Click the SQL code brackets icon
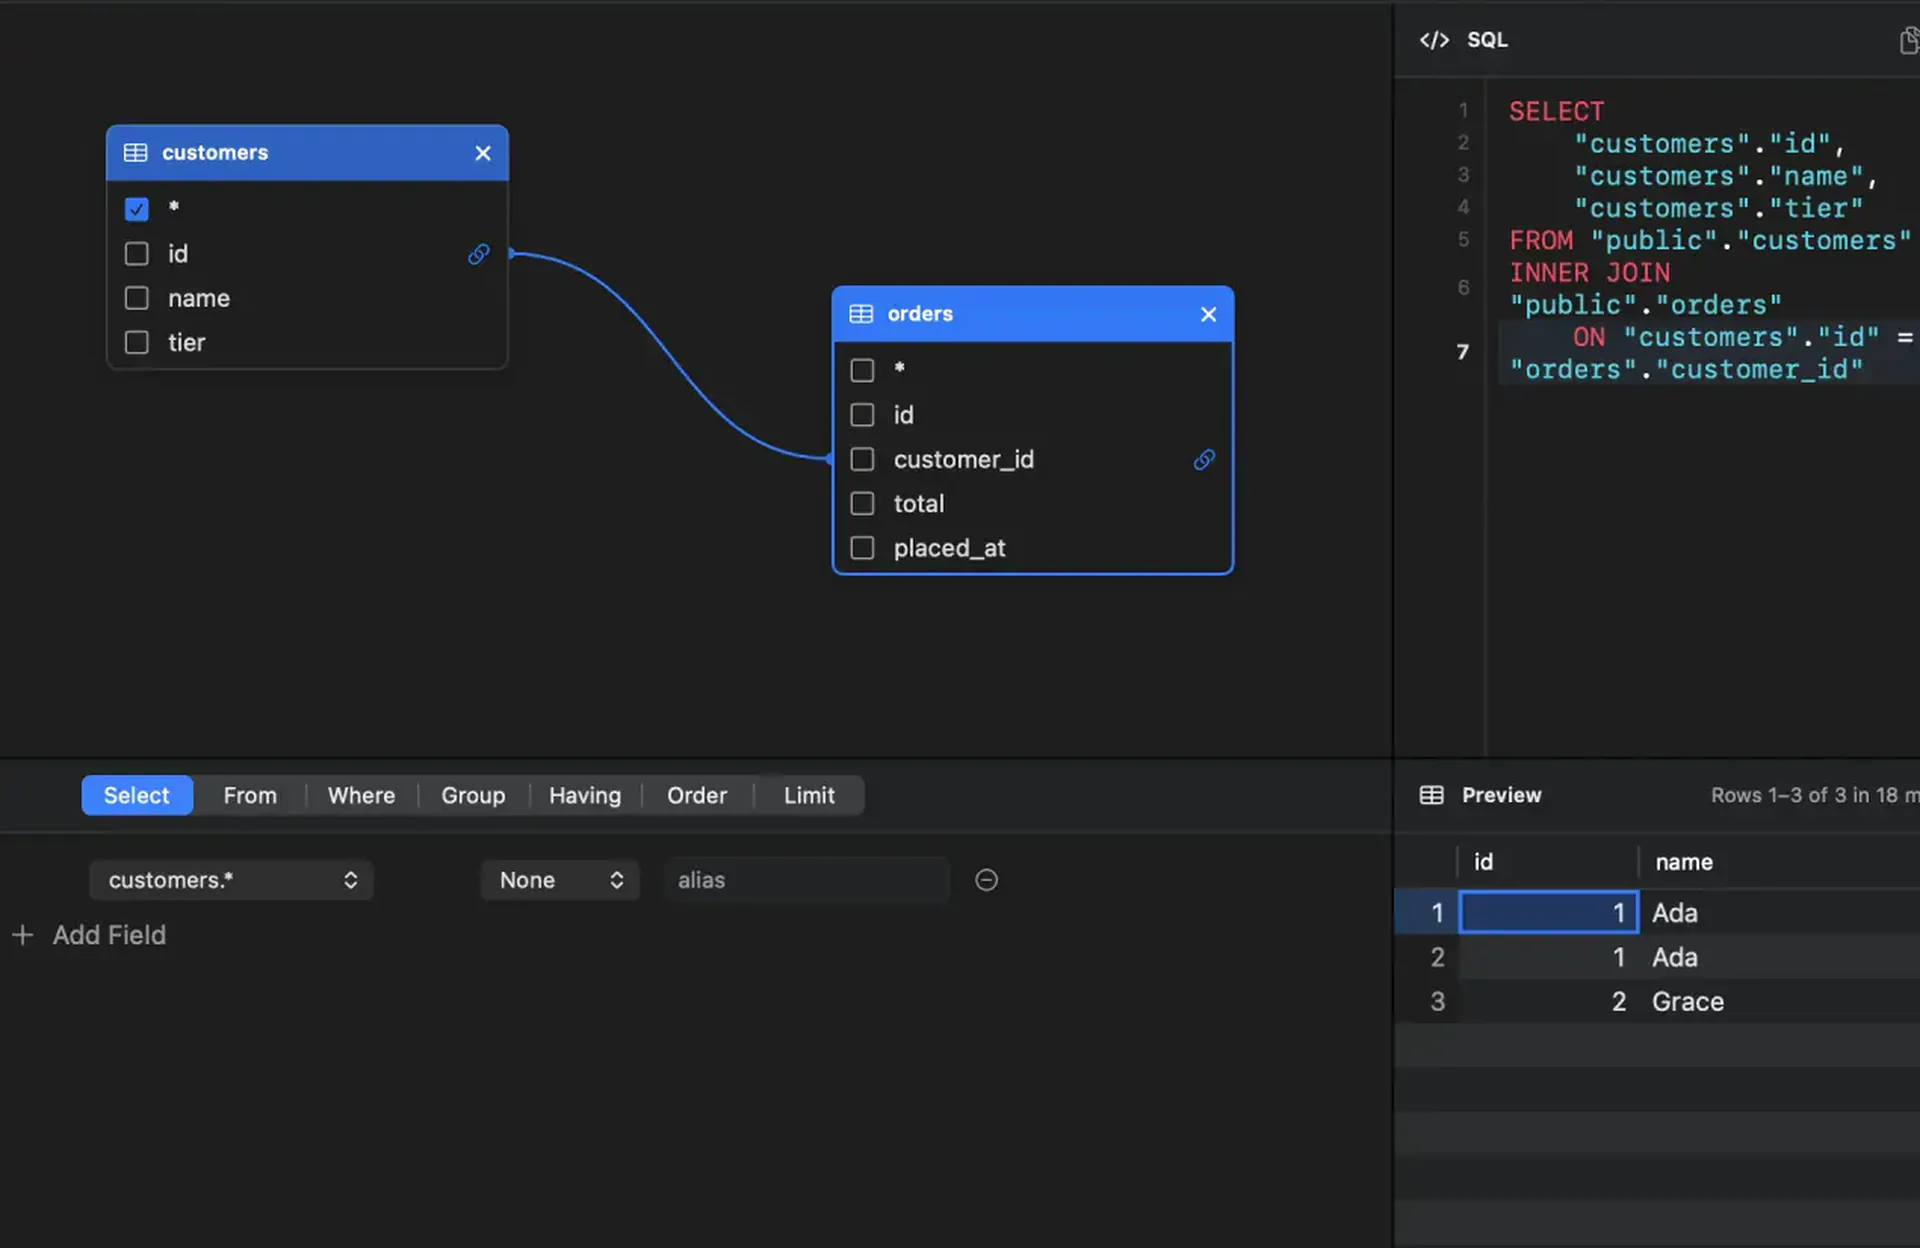The width and height of the screenshot is (1920, 1248). [1434, 40]
